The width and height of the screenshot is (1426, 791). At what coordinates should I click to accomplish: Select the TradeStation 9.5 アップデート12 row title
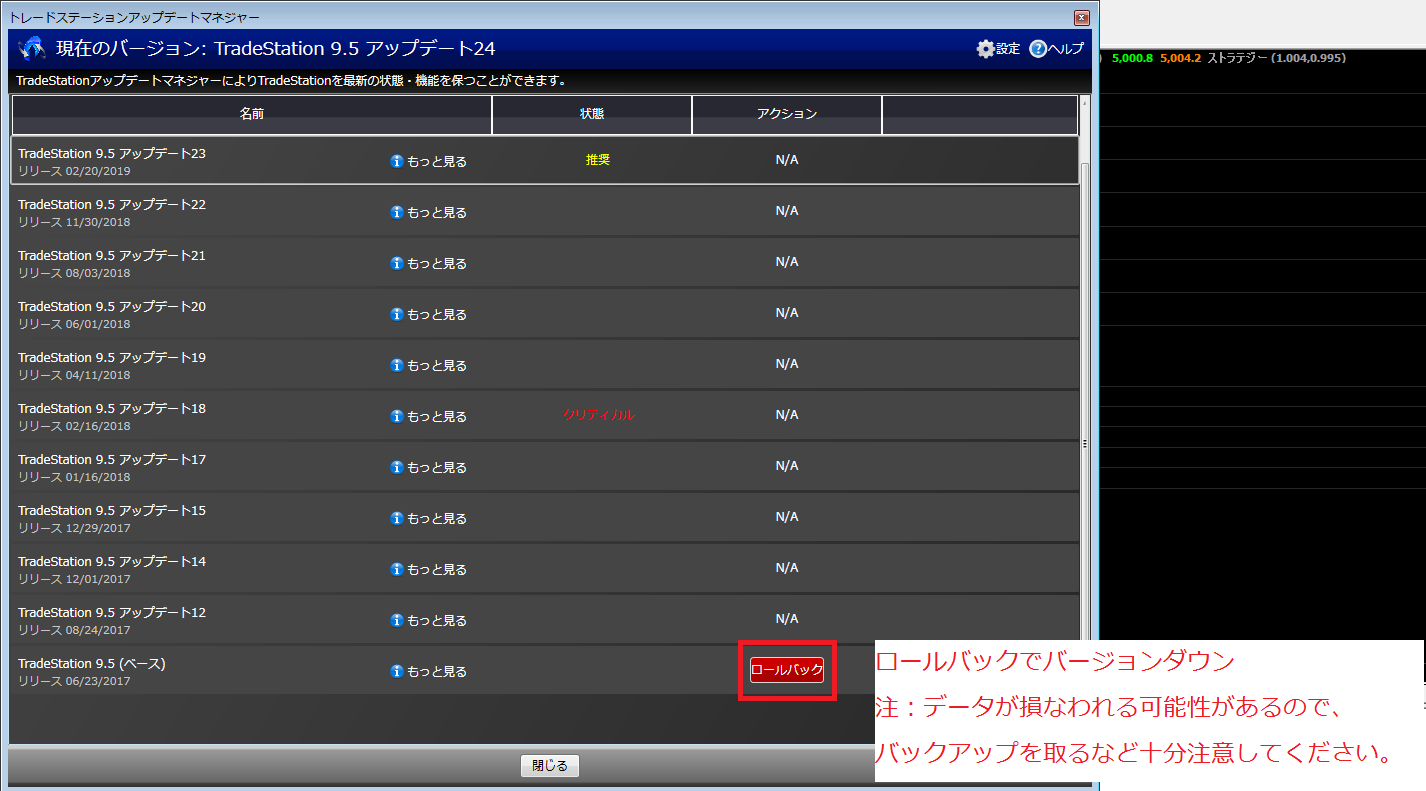tap(112, 612)
